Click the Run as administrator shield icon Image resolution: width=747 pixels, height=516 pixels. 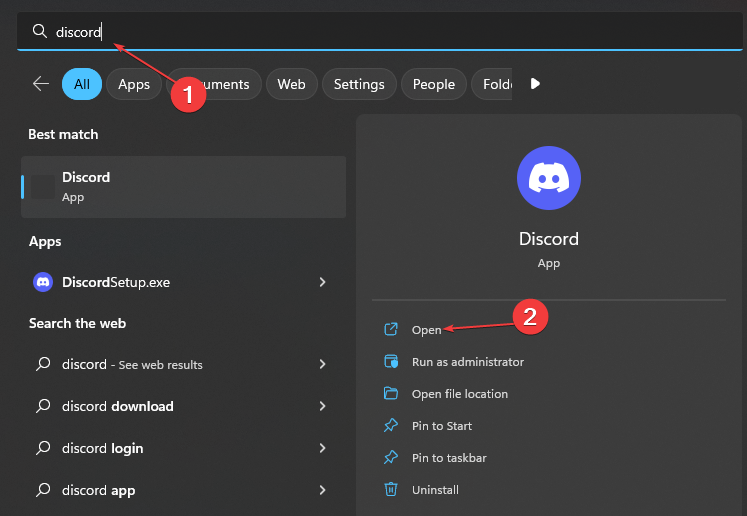click(x=391, y=361)
